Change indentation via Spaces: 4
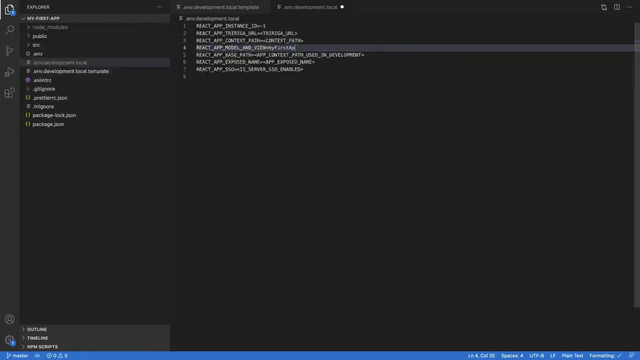The height and width of the screenshot is (360, 640). coord(512,356)
